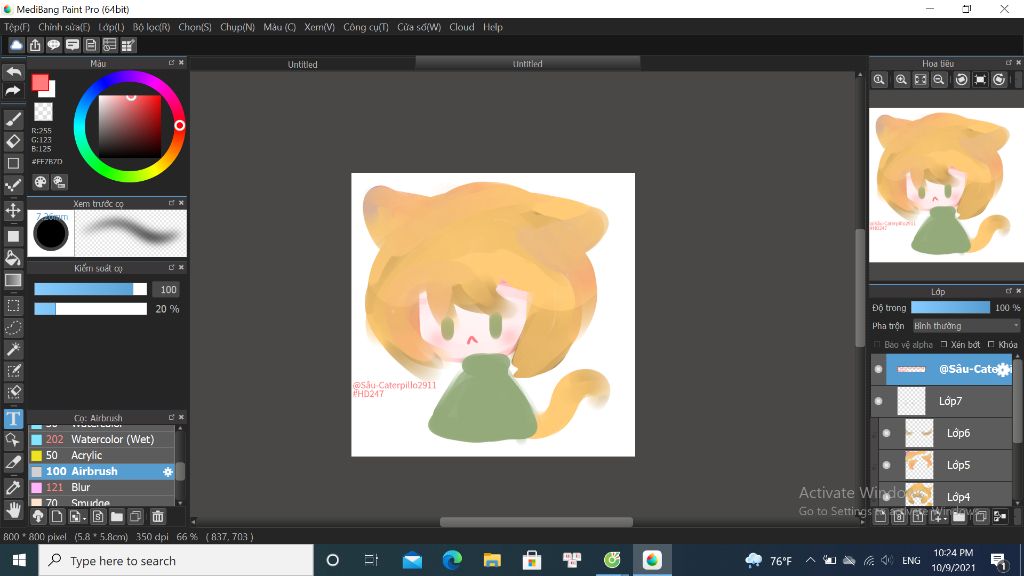The height and width of the screenshot is (576, 1024).
Task: Click zoom out icon in Navigator
Action: (x=938, y=80)
